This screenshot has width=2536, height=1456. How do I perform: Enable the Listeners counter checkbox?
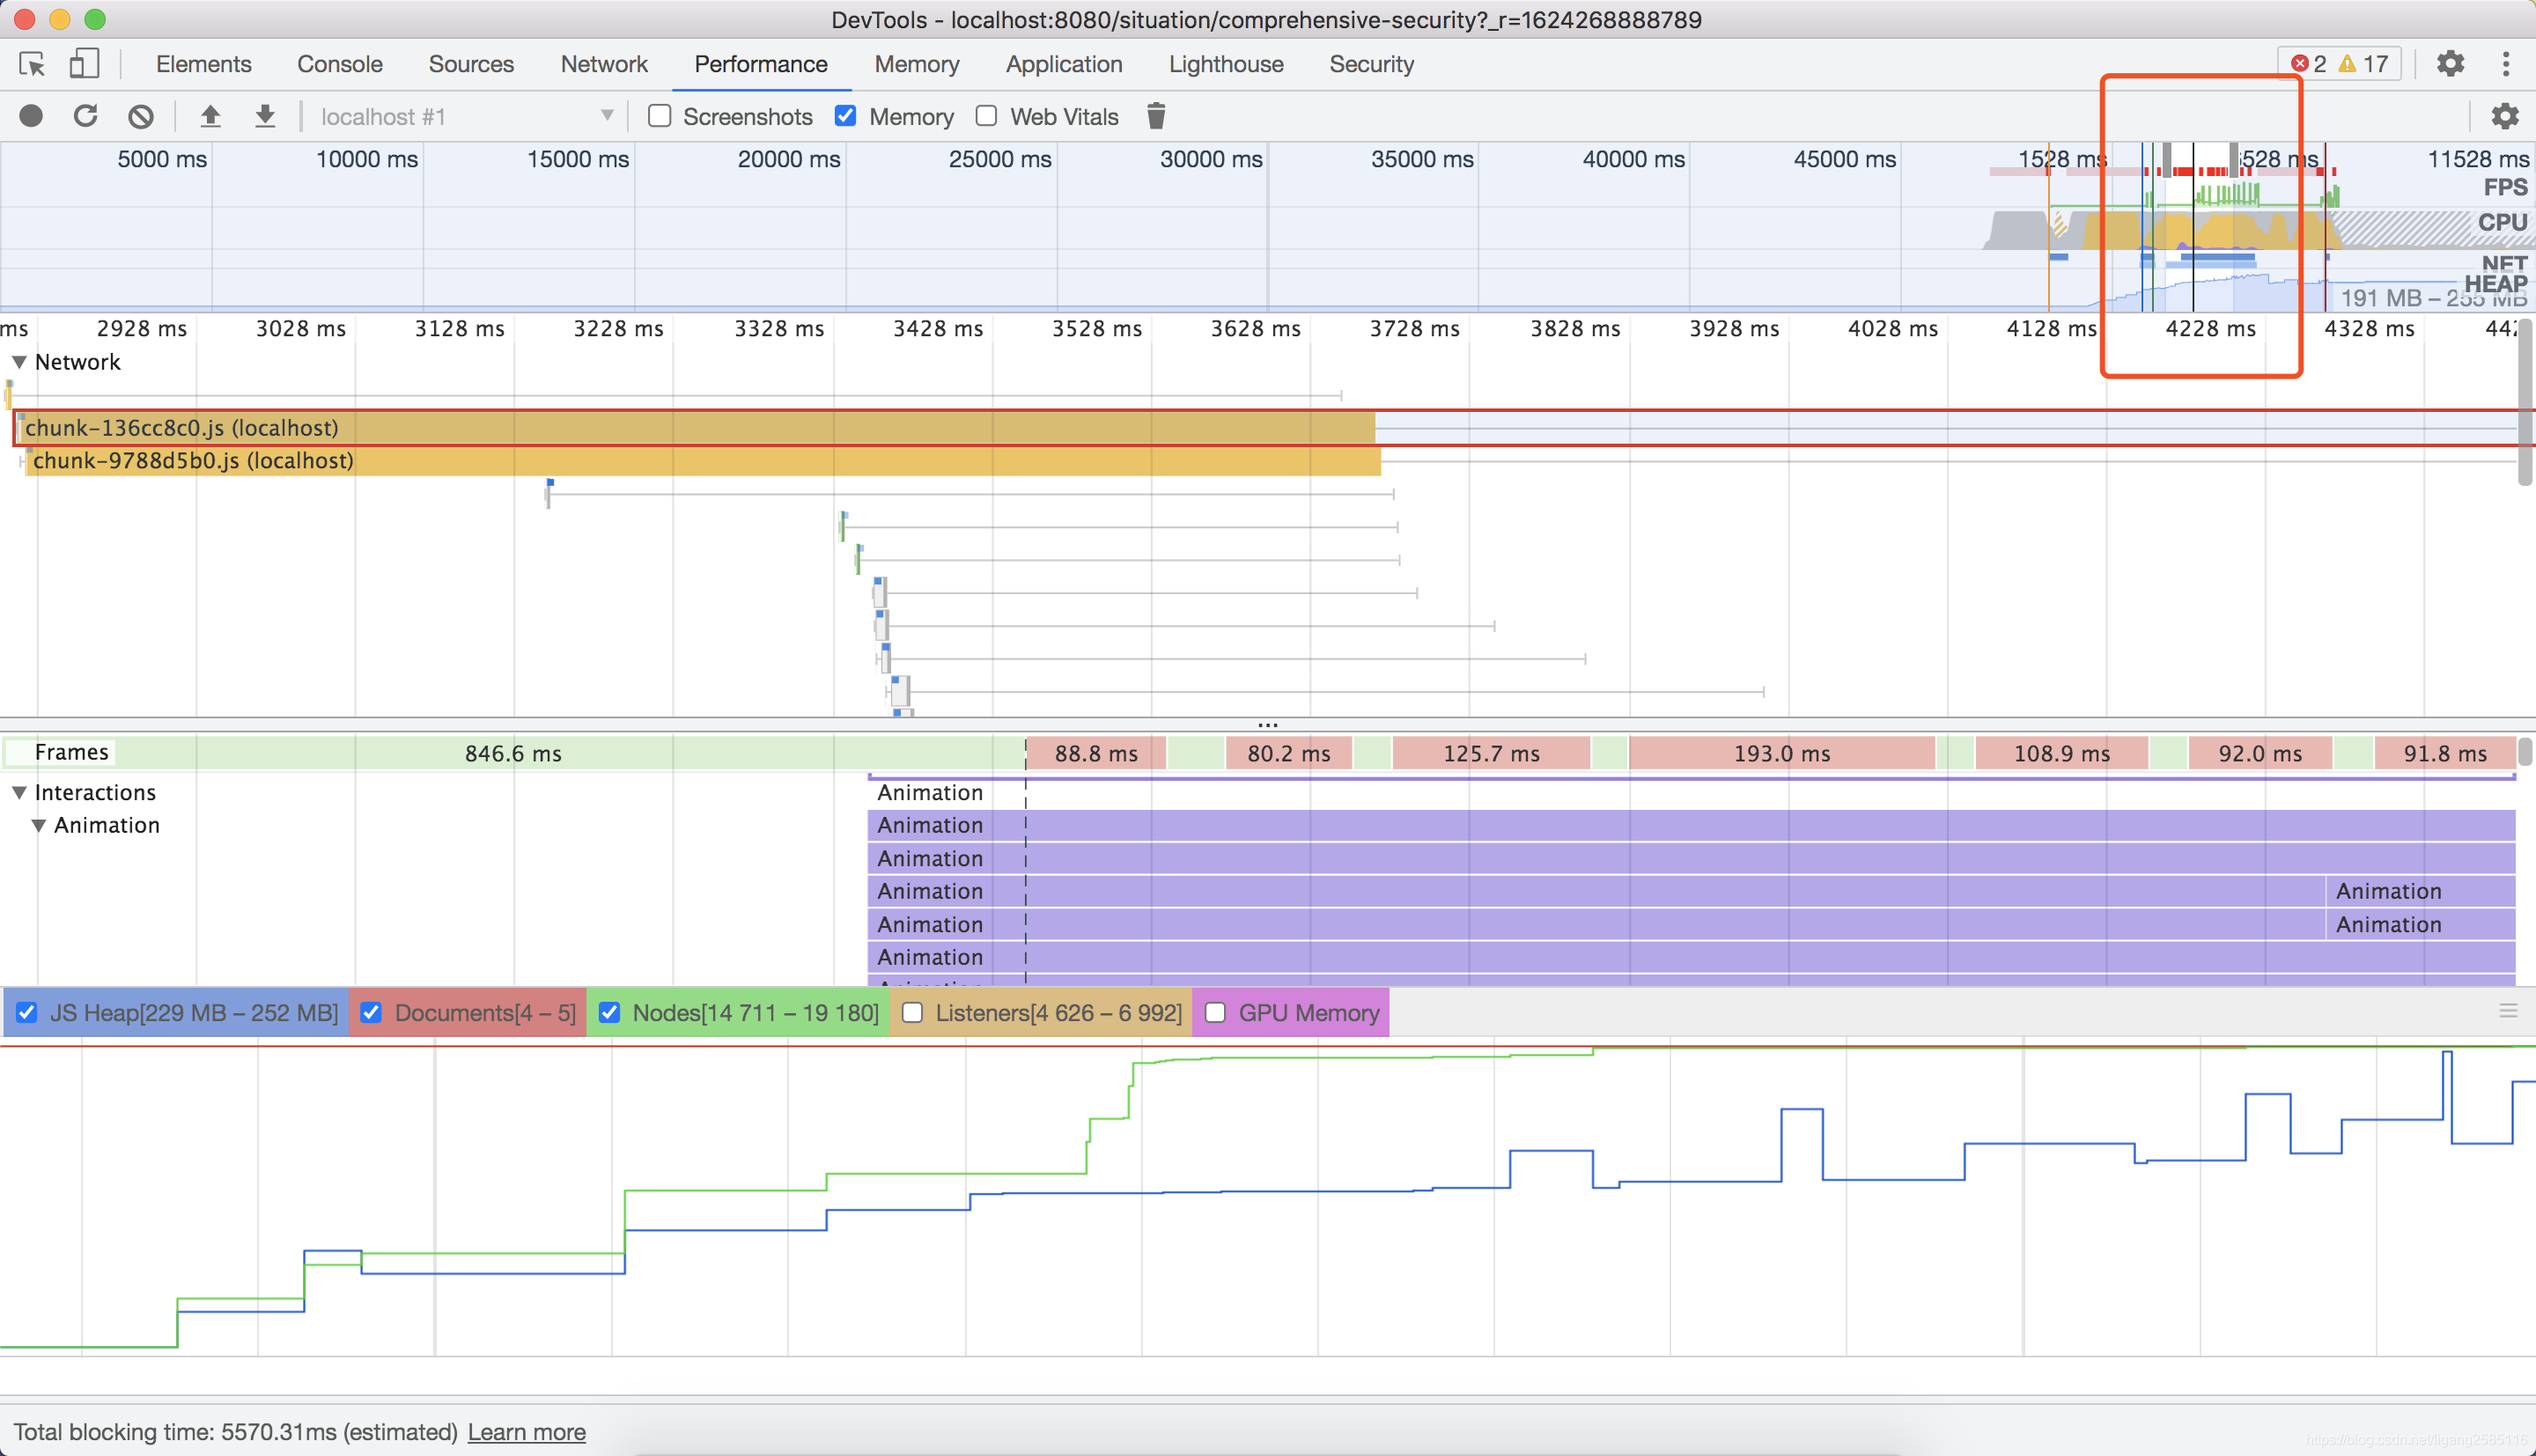[x=912, y=1013]
